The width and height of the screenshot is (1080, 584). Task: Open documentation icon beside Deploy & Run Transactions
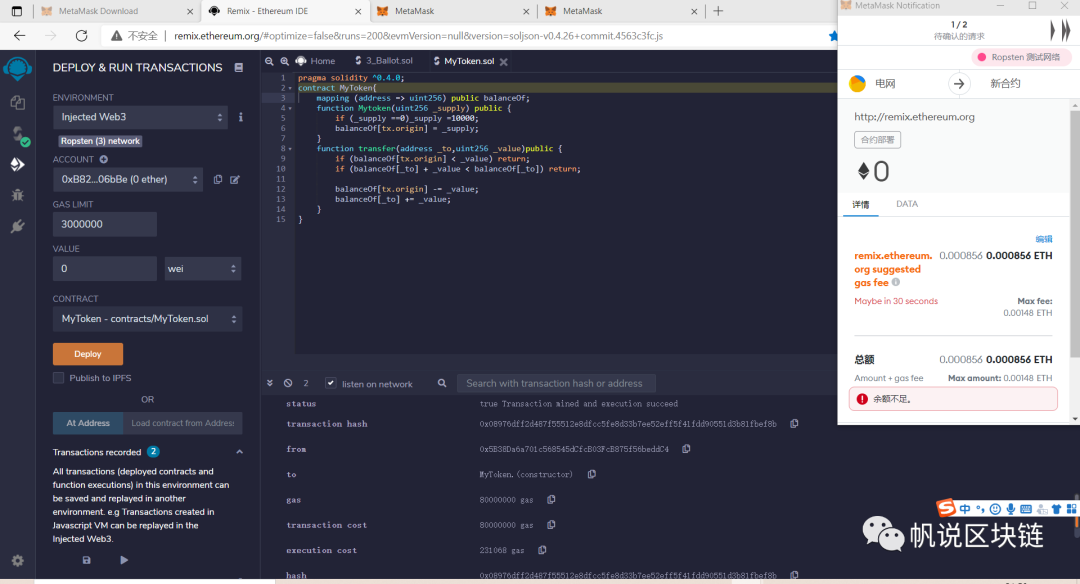[239, 67]
